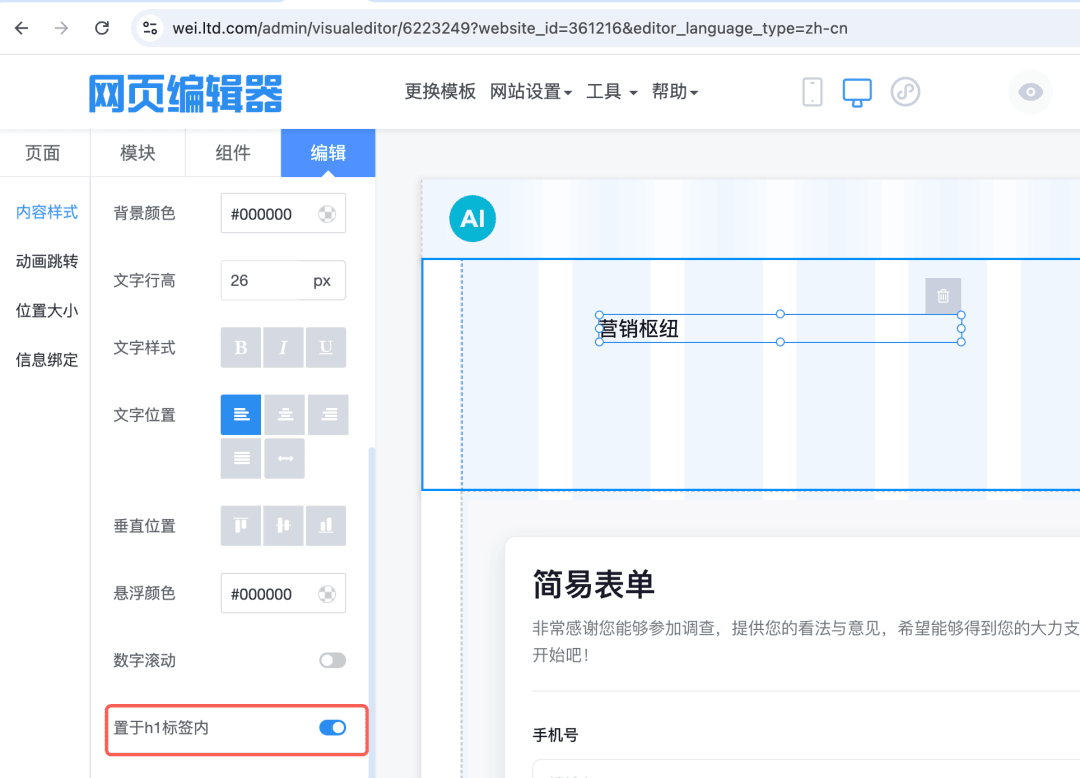The height and width of the screenshot is (778, 1080).
Task: Turn off the 置于h1标签内 switch
Action: pos(333,728)
